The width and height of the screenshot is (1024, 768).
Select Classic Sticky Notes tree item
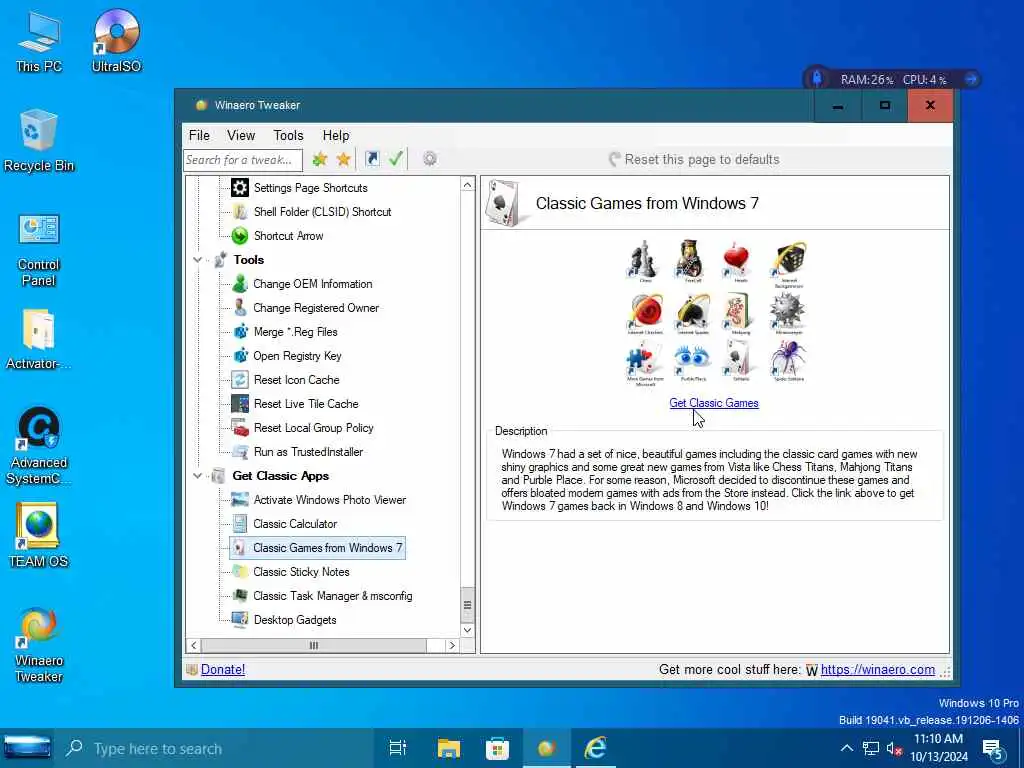pyautogui.click(x=301, y=571)
